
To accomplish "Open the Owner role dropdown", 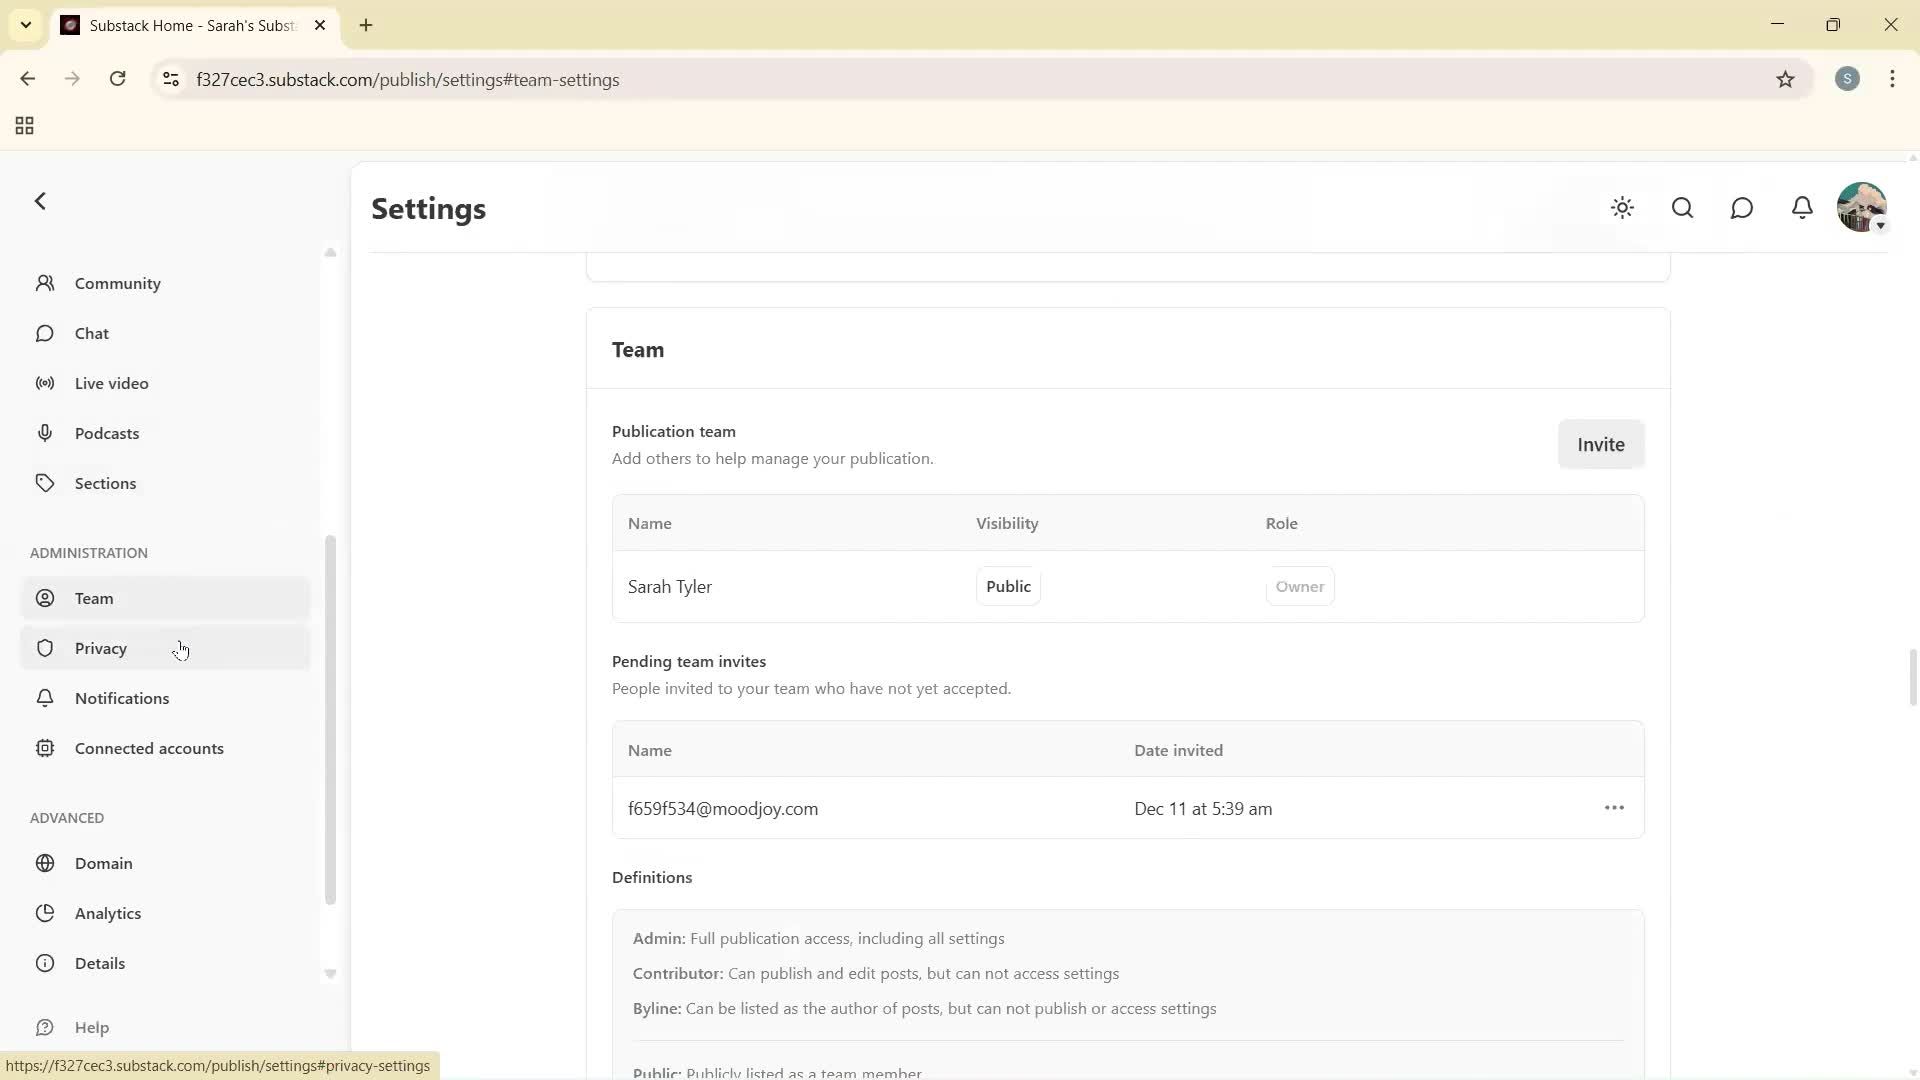I will coord(1300,586).
